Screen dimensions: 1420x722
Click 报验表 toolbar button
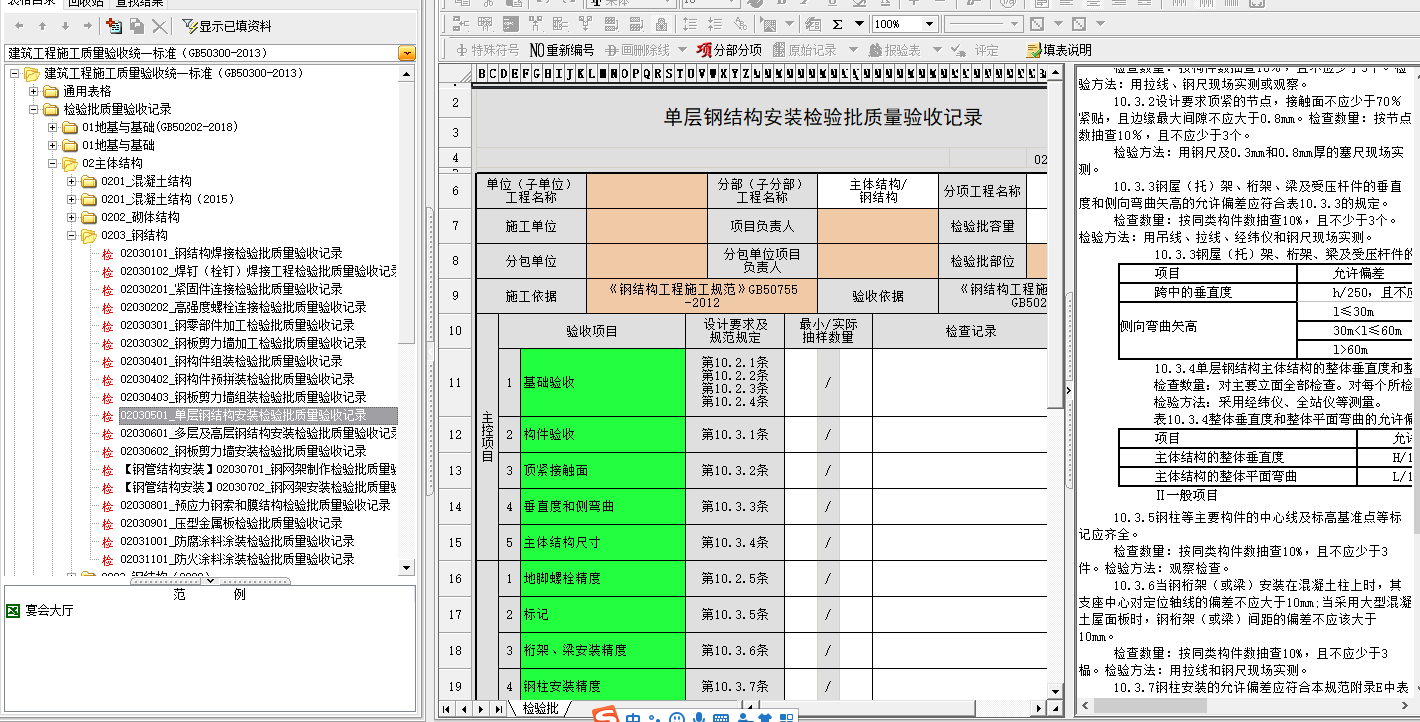click(896, 50)
